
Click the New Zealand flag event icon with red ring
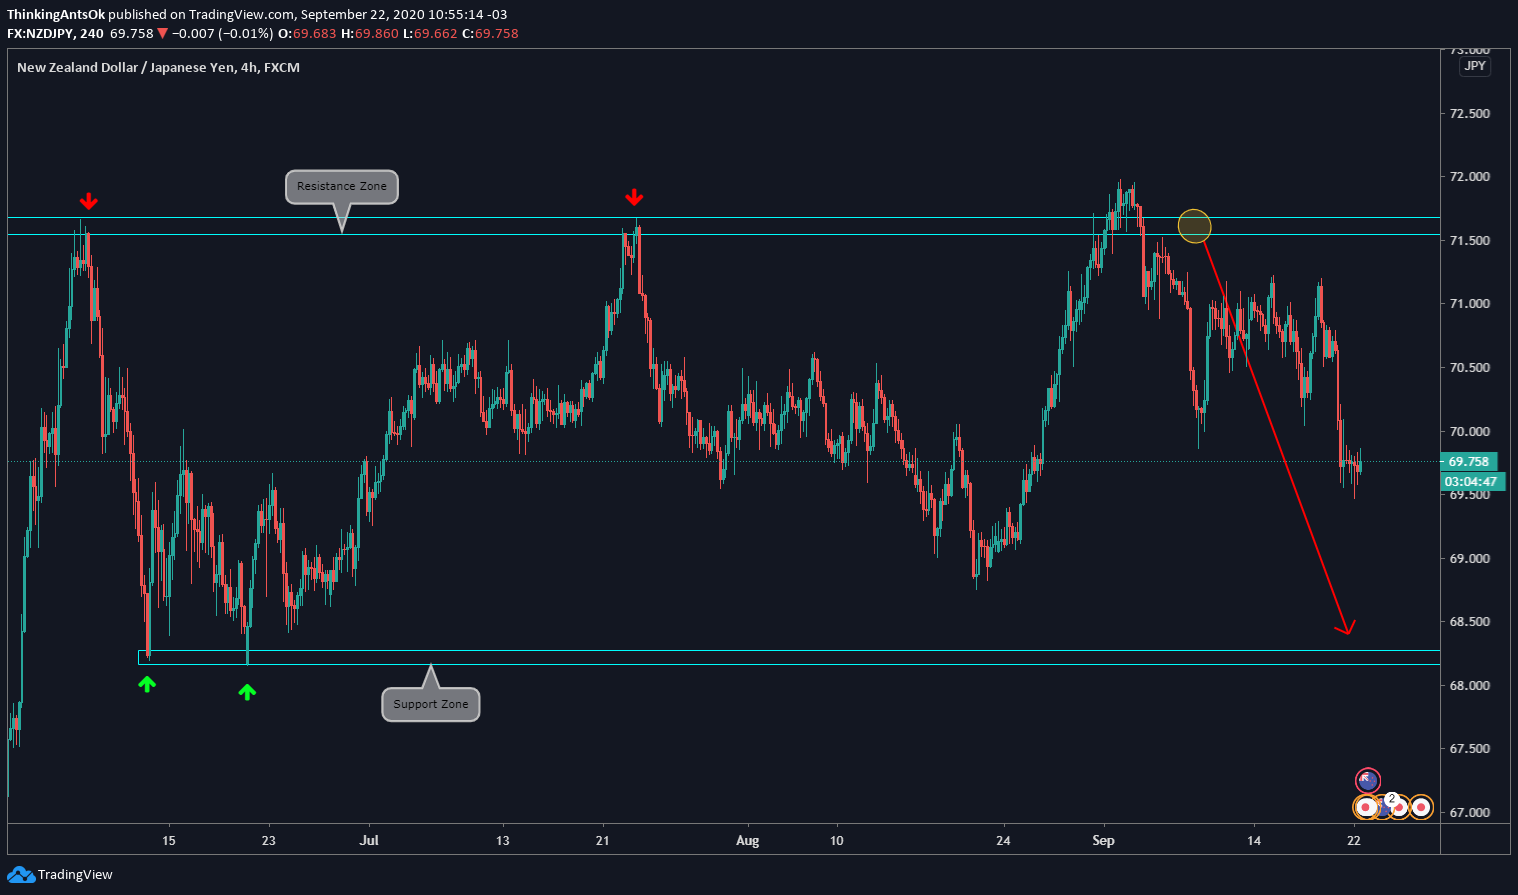click(x=1368, y=780)
